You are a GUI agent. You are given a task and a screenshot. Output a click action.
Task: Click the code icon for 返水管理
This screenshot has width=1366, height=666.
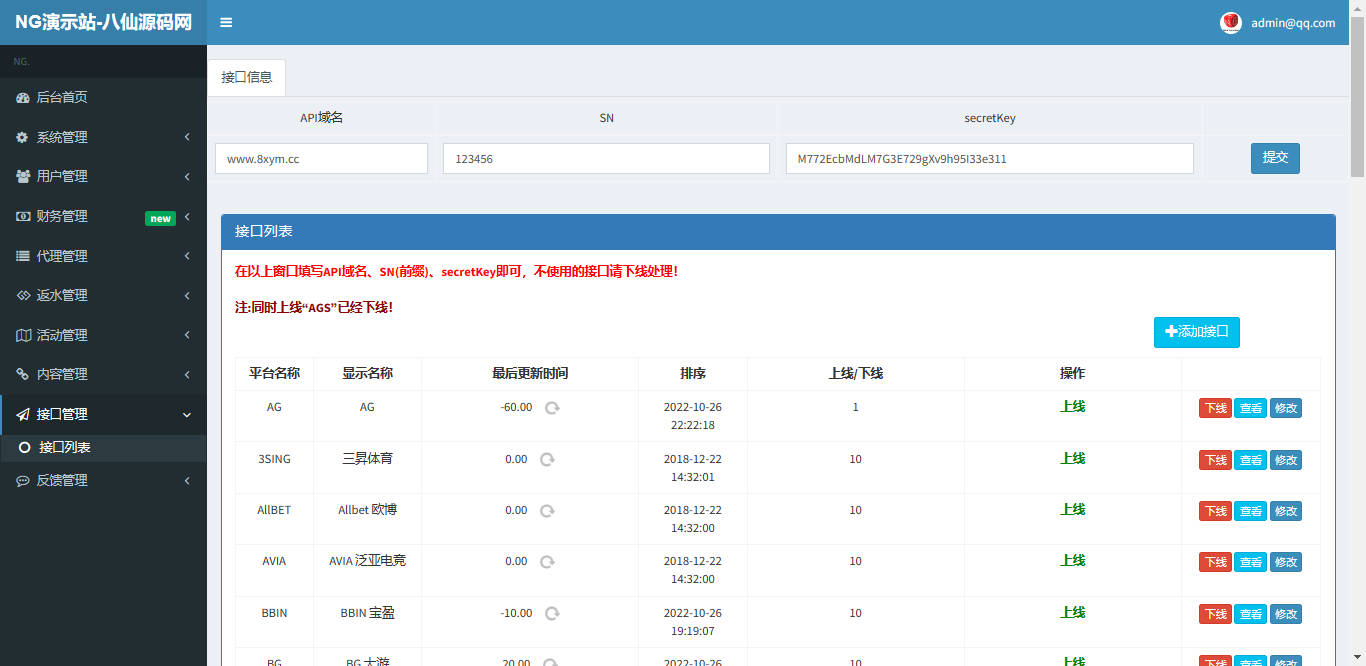(22, 295)
